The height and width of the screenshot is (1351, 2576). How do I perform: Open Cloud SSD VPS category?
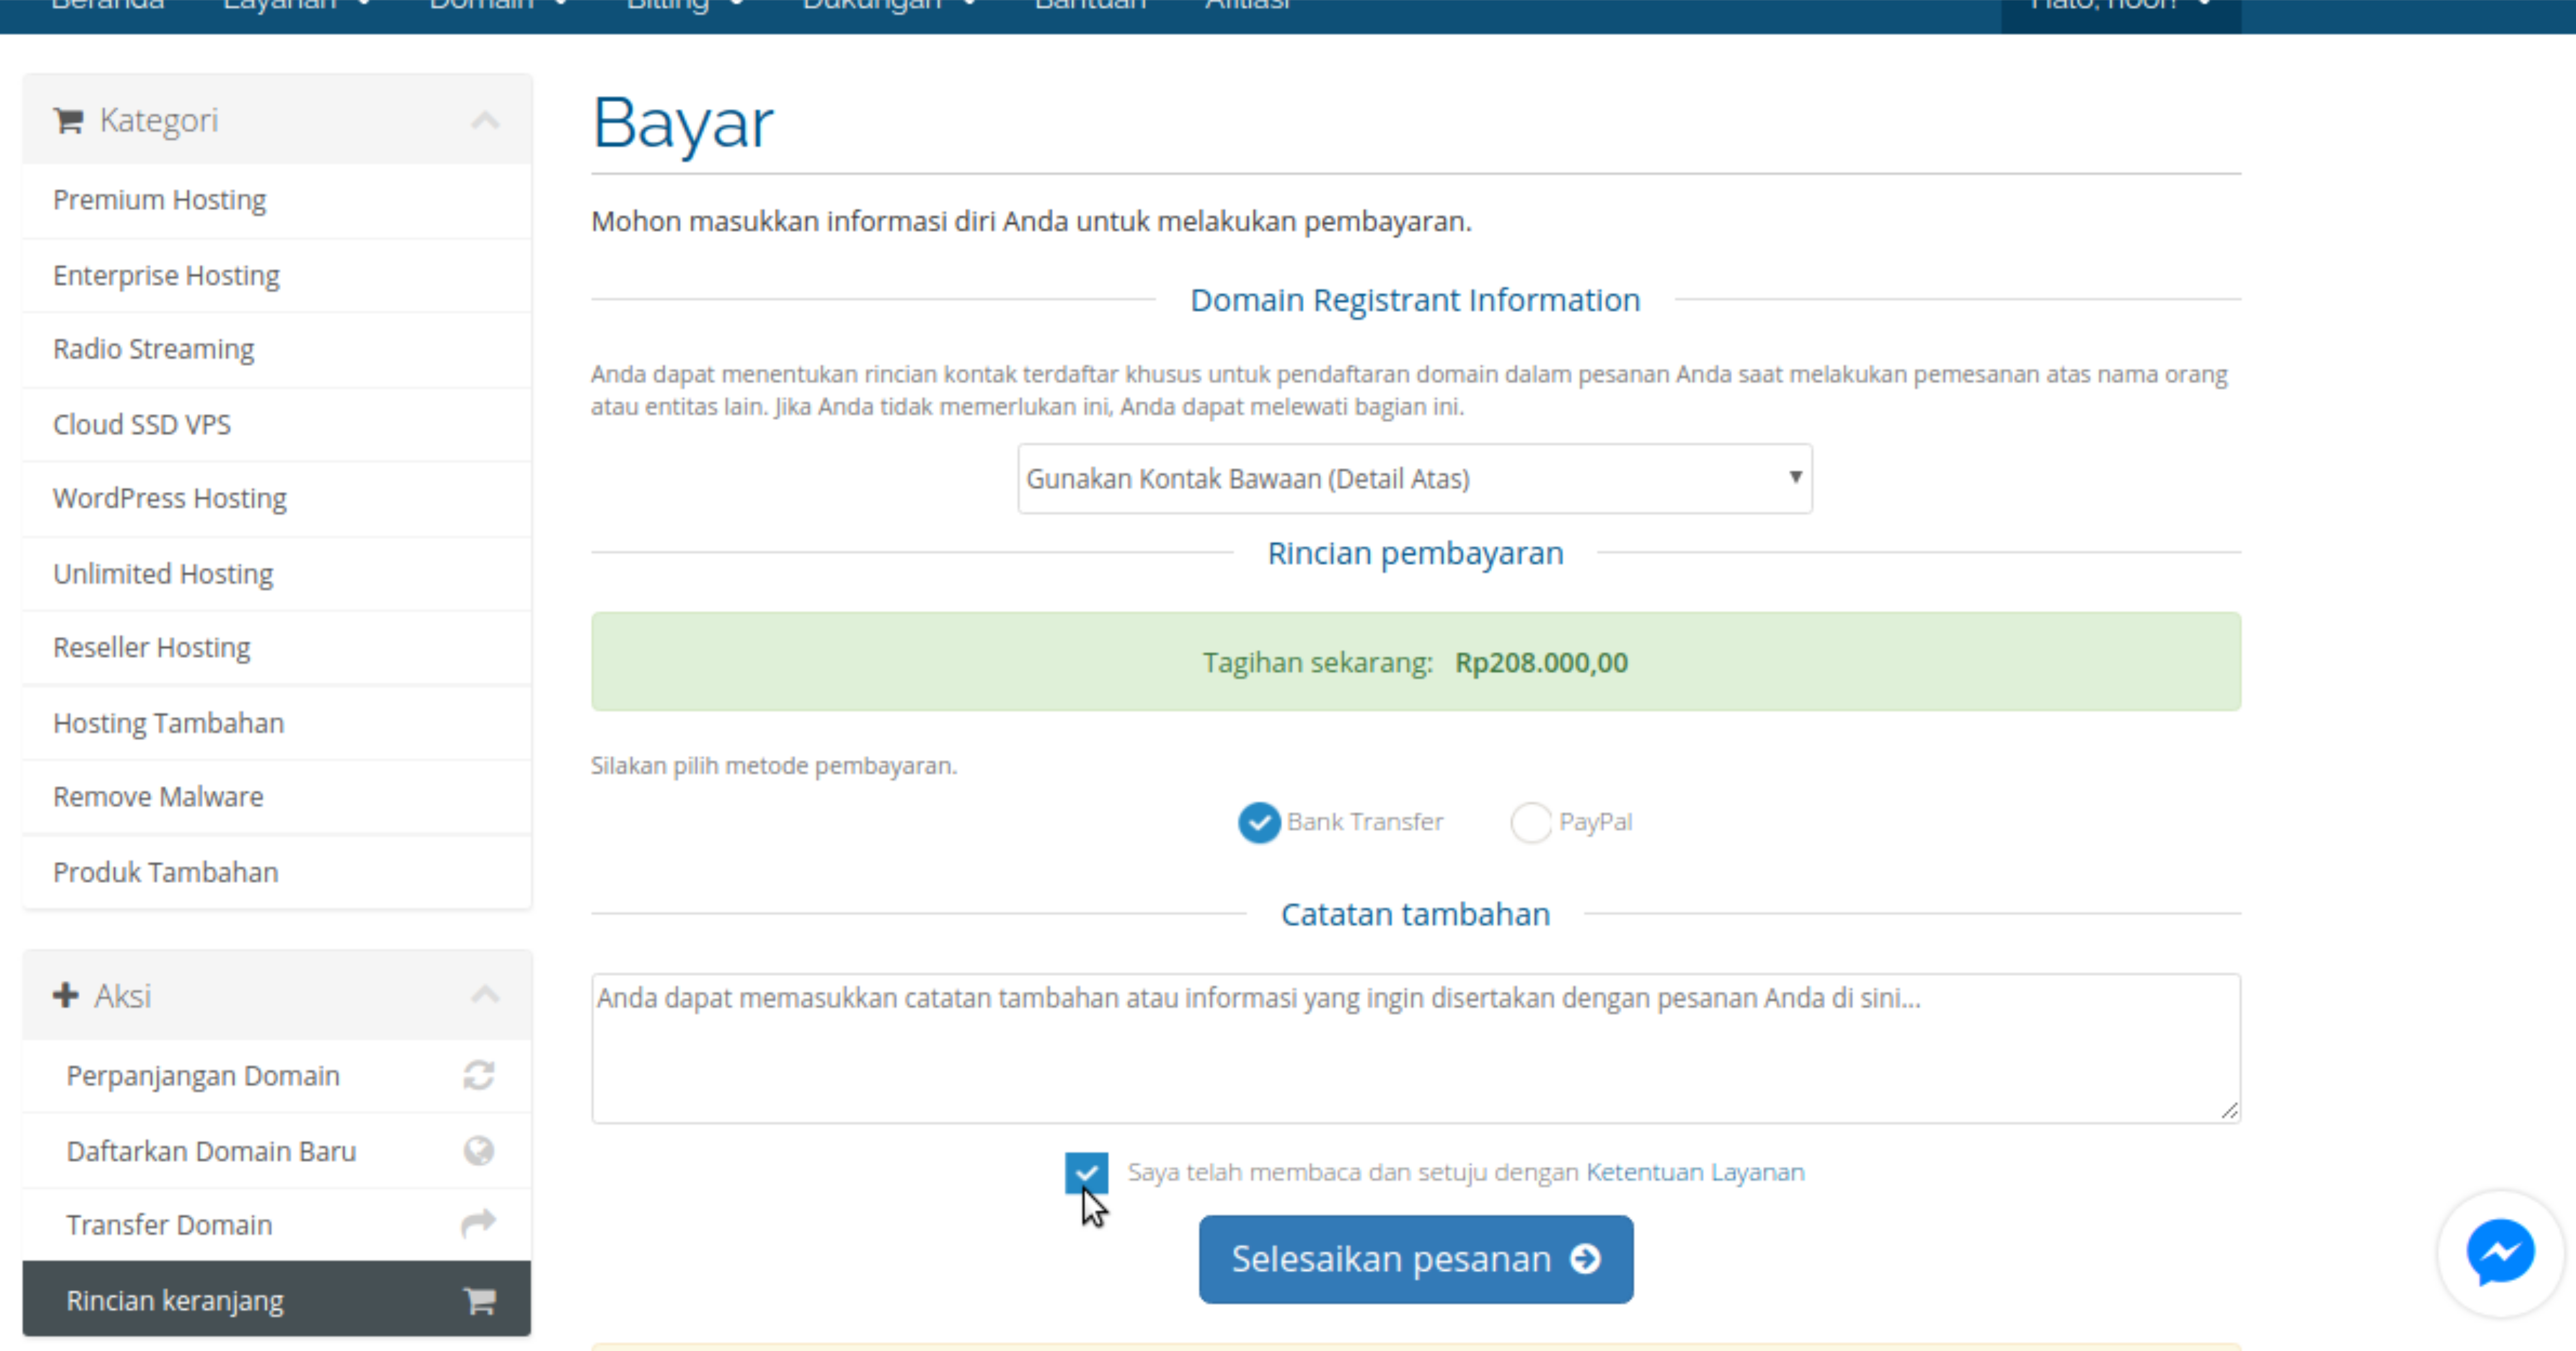[277, 424]
